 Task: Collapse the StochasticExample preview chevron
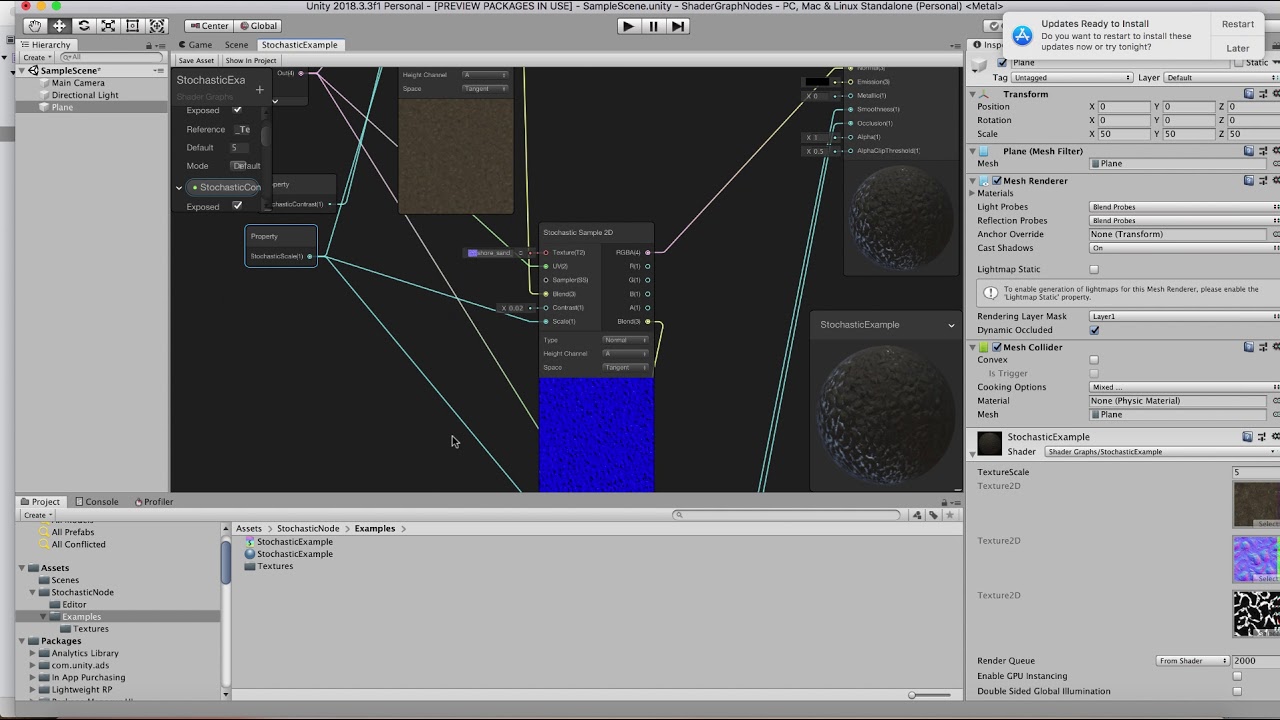tap(951, 325)
